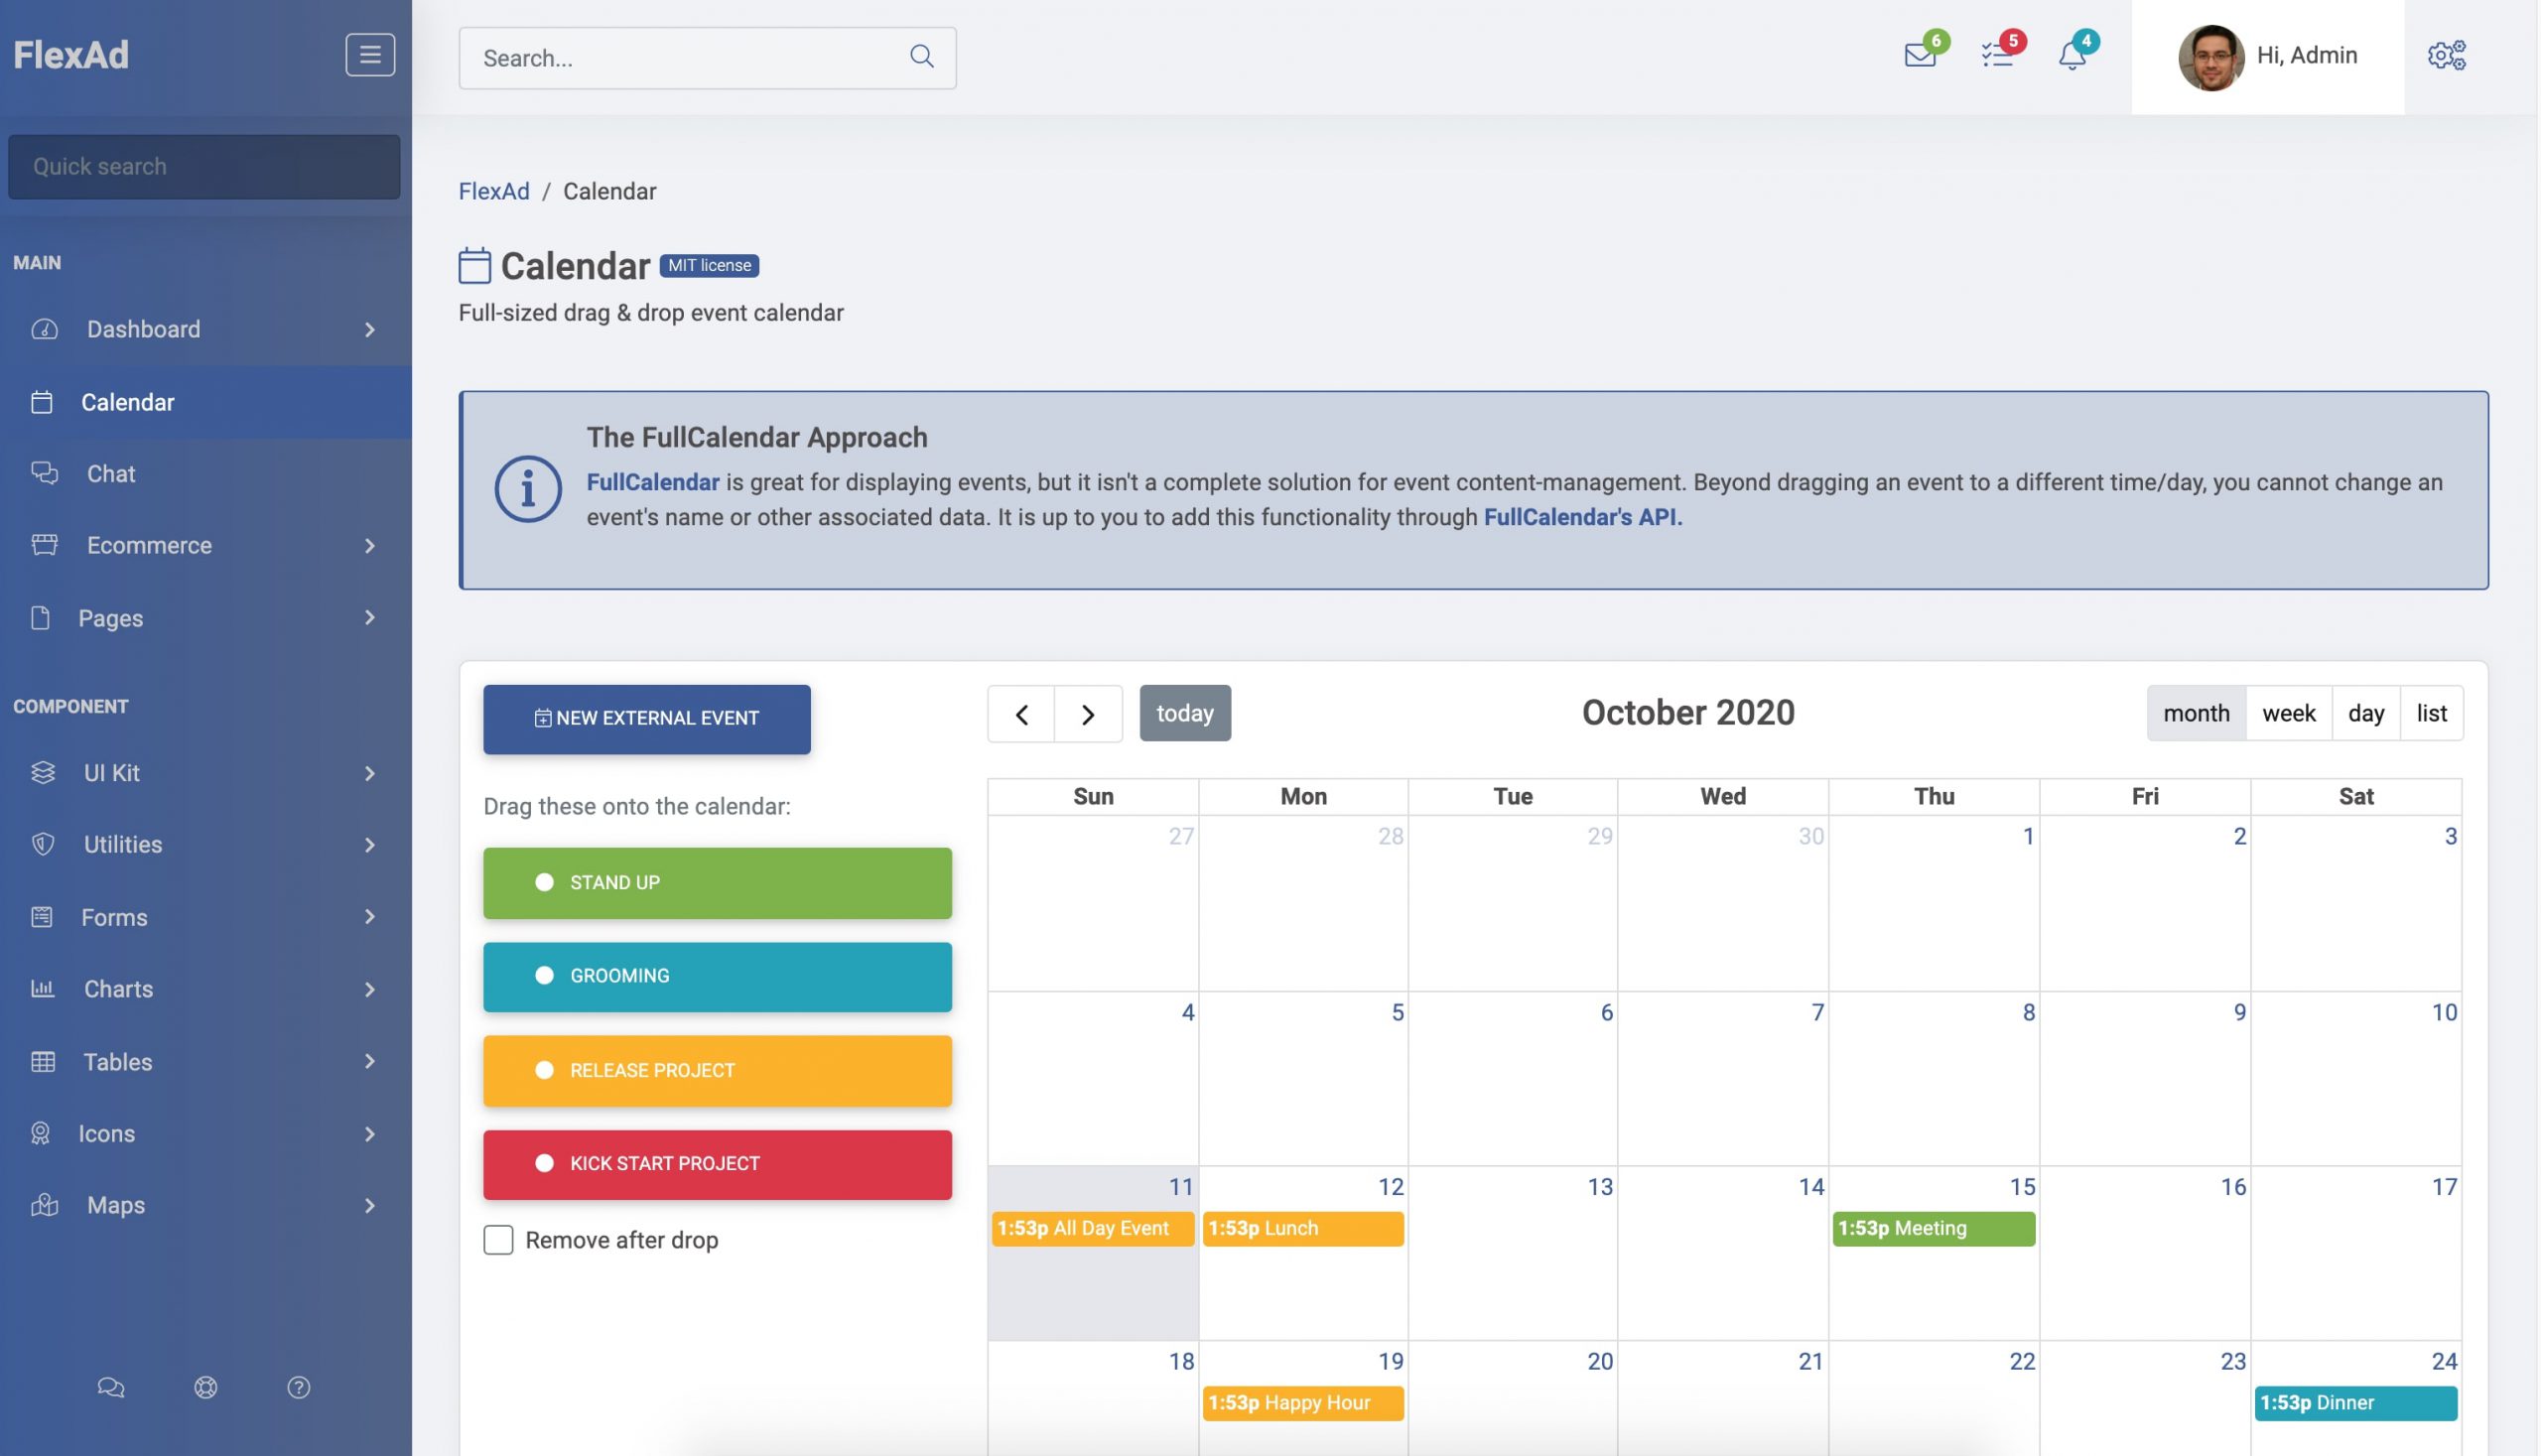Select the teal GROOMING event

tap(717, 976)
